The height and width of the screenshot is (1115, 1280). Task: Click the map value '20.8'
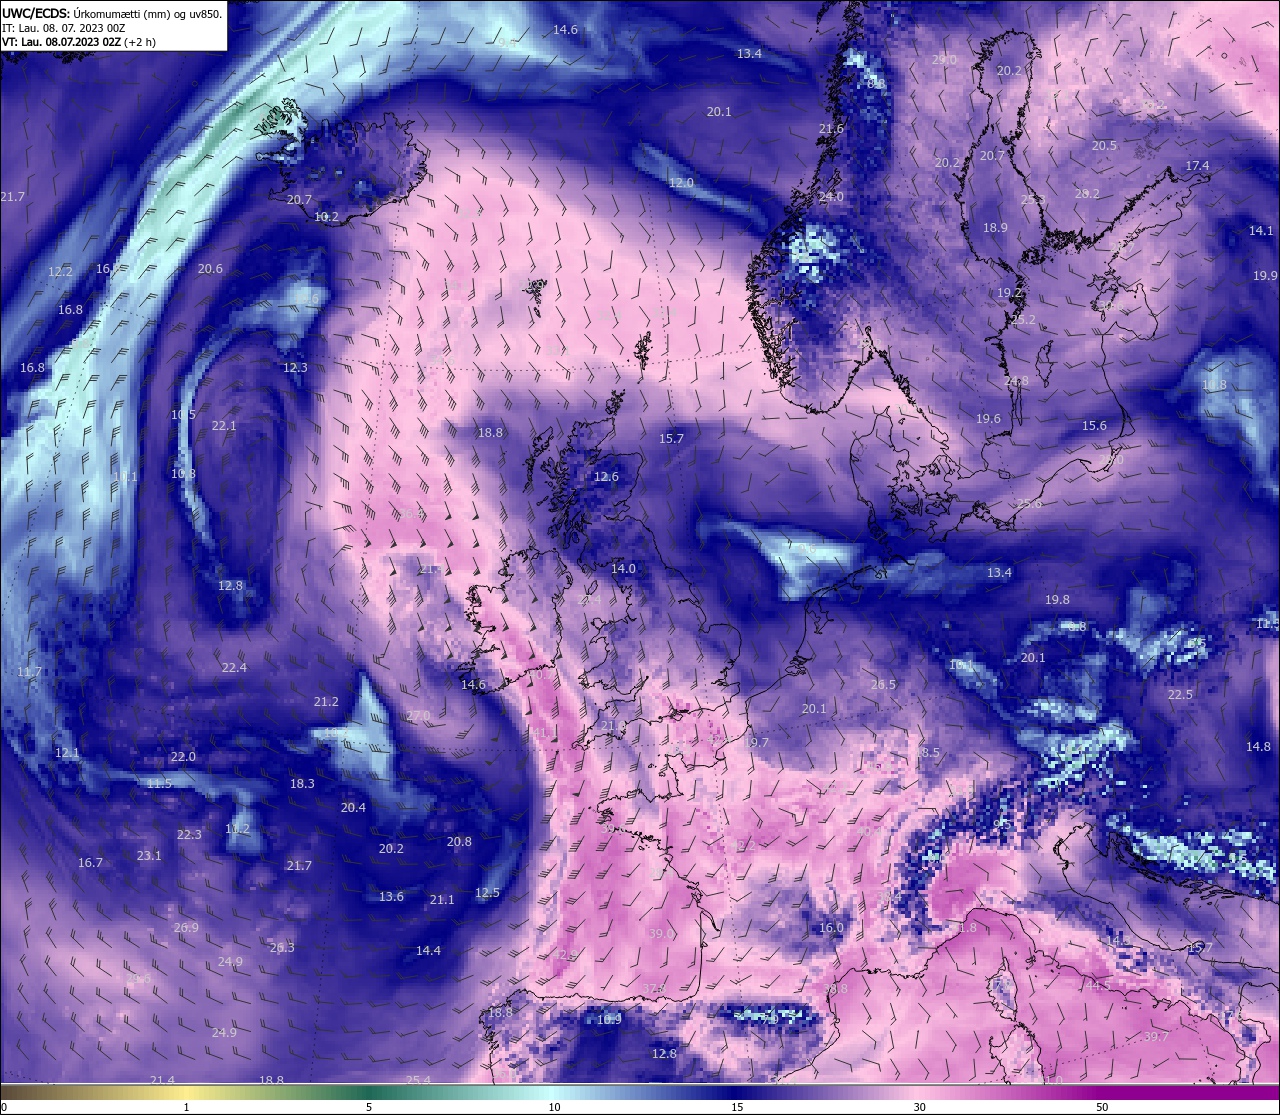click(x=459, y=842)
